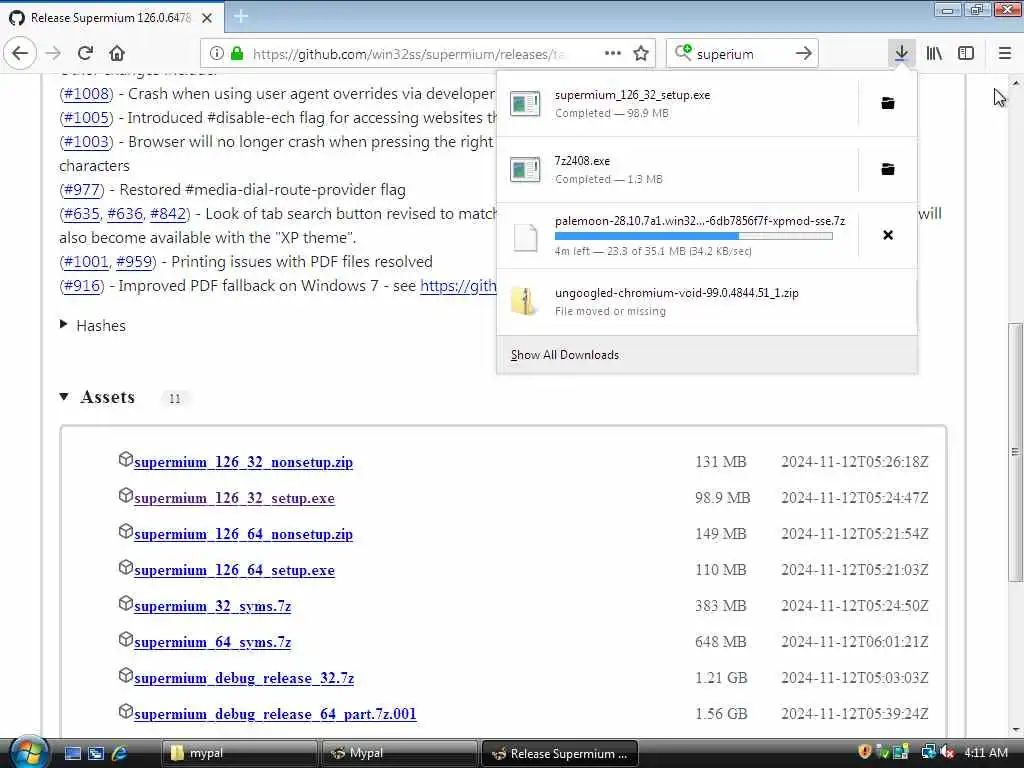Screen dimensions: 1024x768
Task: Reload the current GitHub page
Action: click(x=85, y=53)
